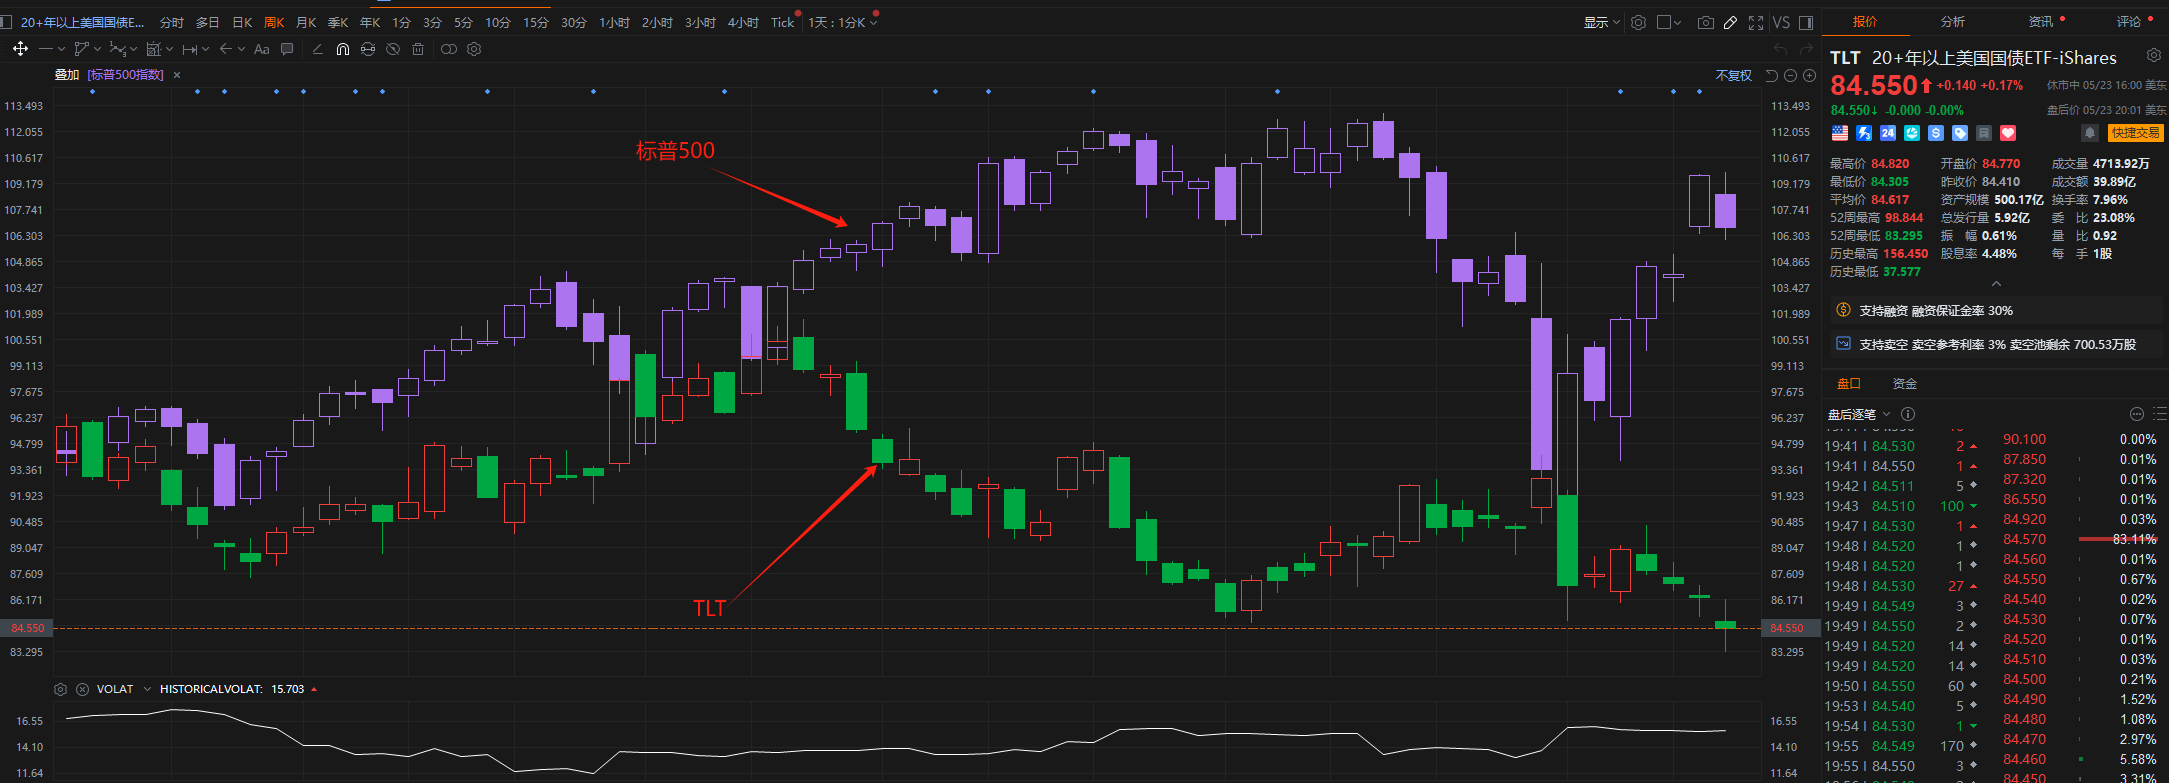Select the 5分 timeframe
This screenshot has height=783, width=2169.
tap(463, 22)
